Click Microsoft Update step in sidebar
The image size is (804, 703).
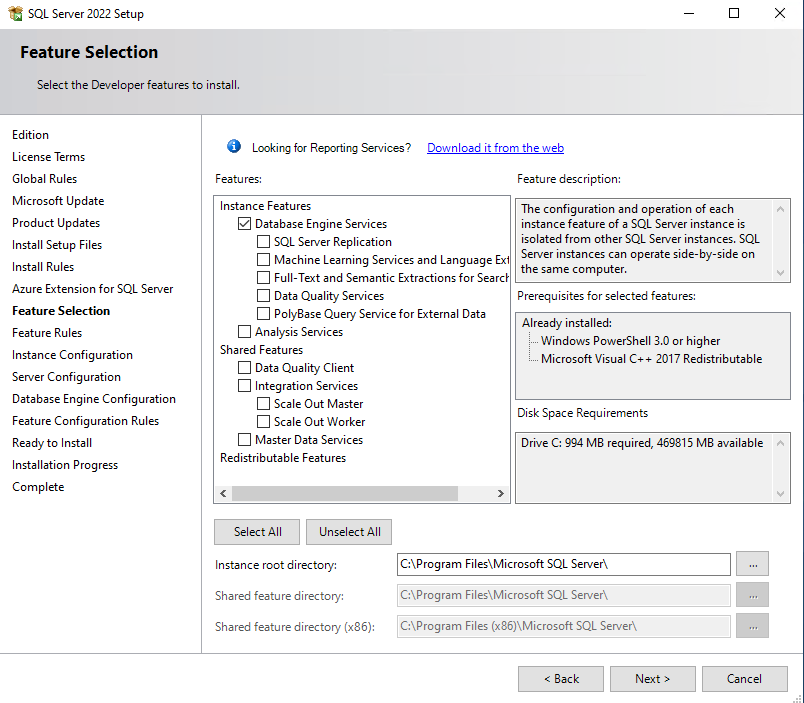point(58,201)
